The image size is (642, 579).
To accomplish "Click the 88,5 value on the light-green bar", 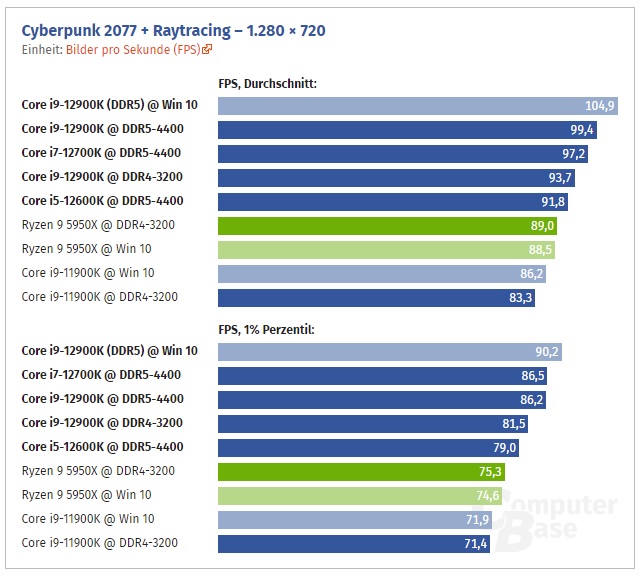I will tap(540, 250).
